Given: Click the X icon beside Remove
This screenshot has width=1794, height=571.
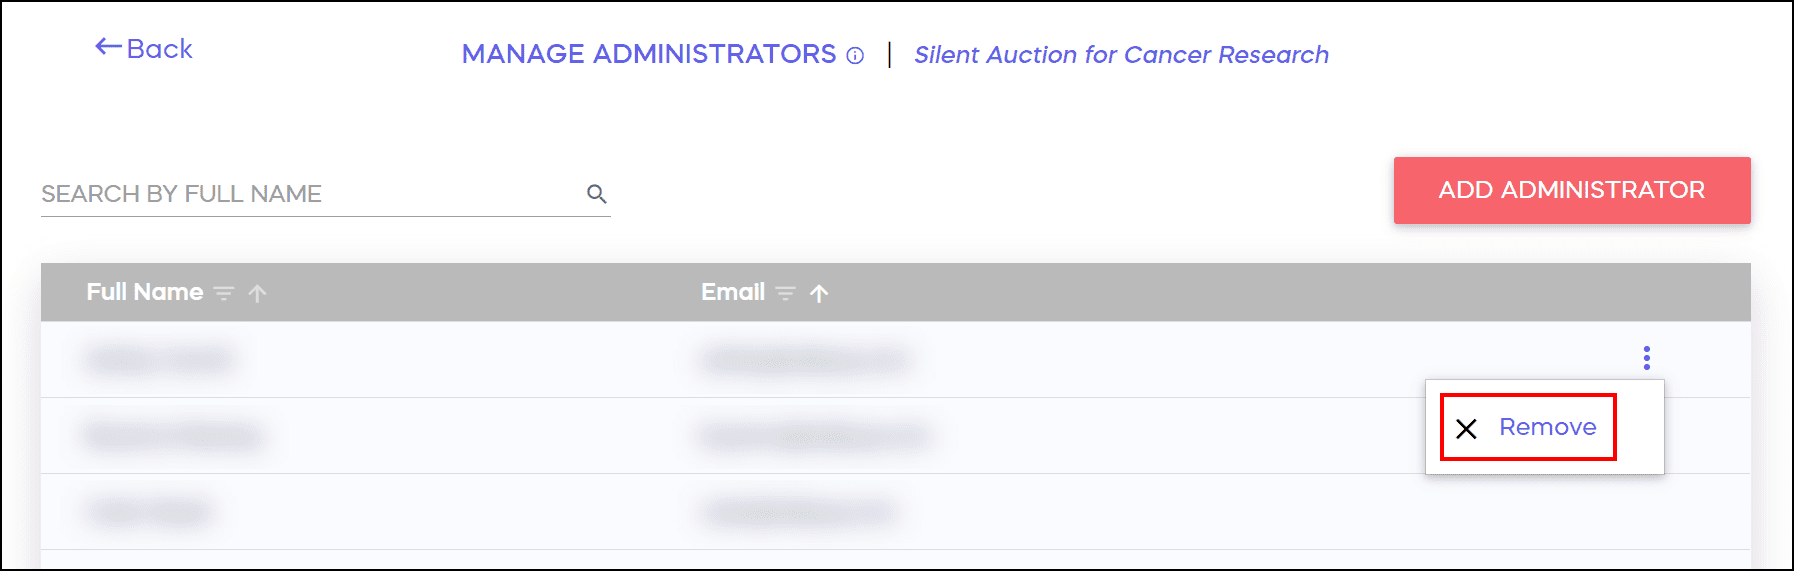Looking at the screenshot, I should [x=1466, y=429].
